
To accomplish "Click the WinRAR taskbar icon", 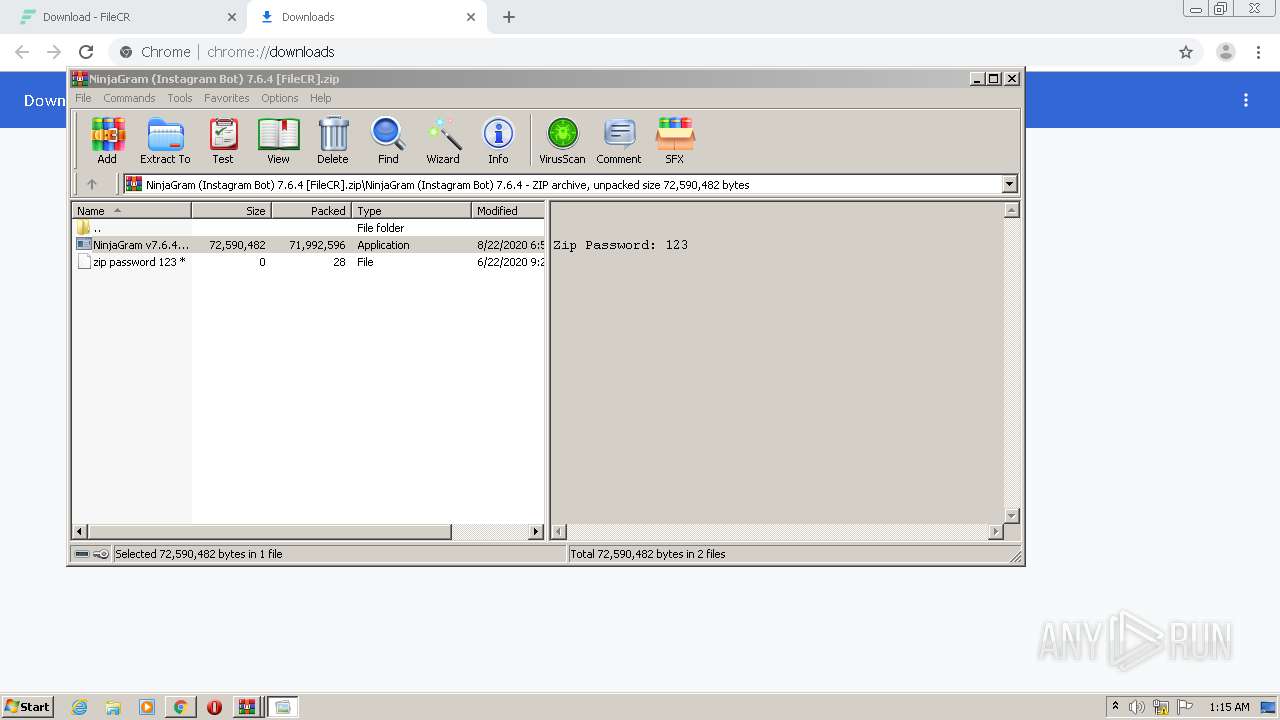I will 247,707.
